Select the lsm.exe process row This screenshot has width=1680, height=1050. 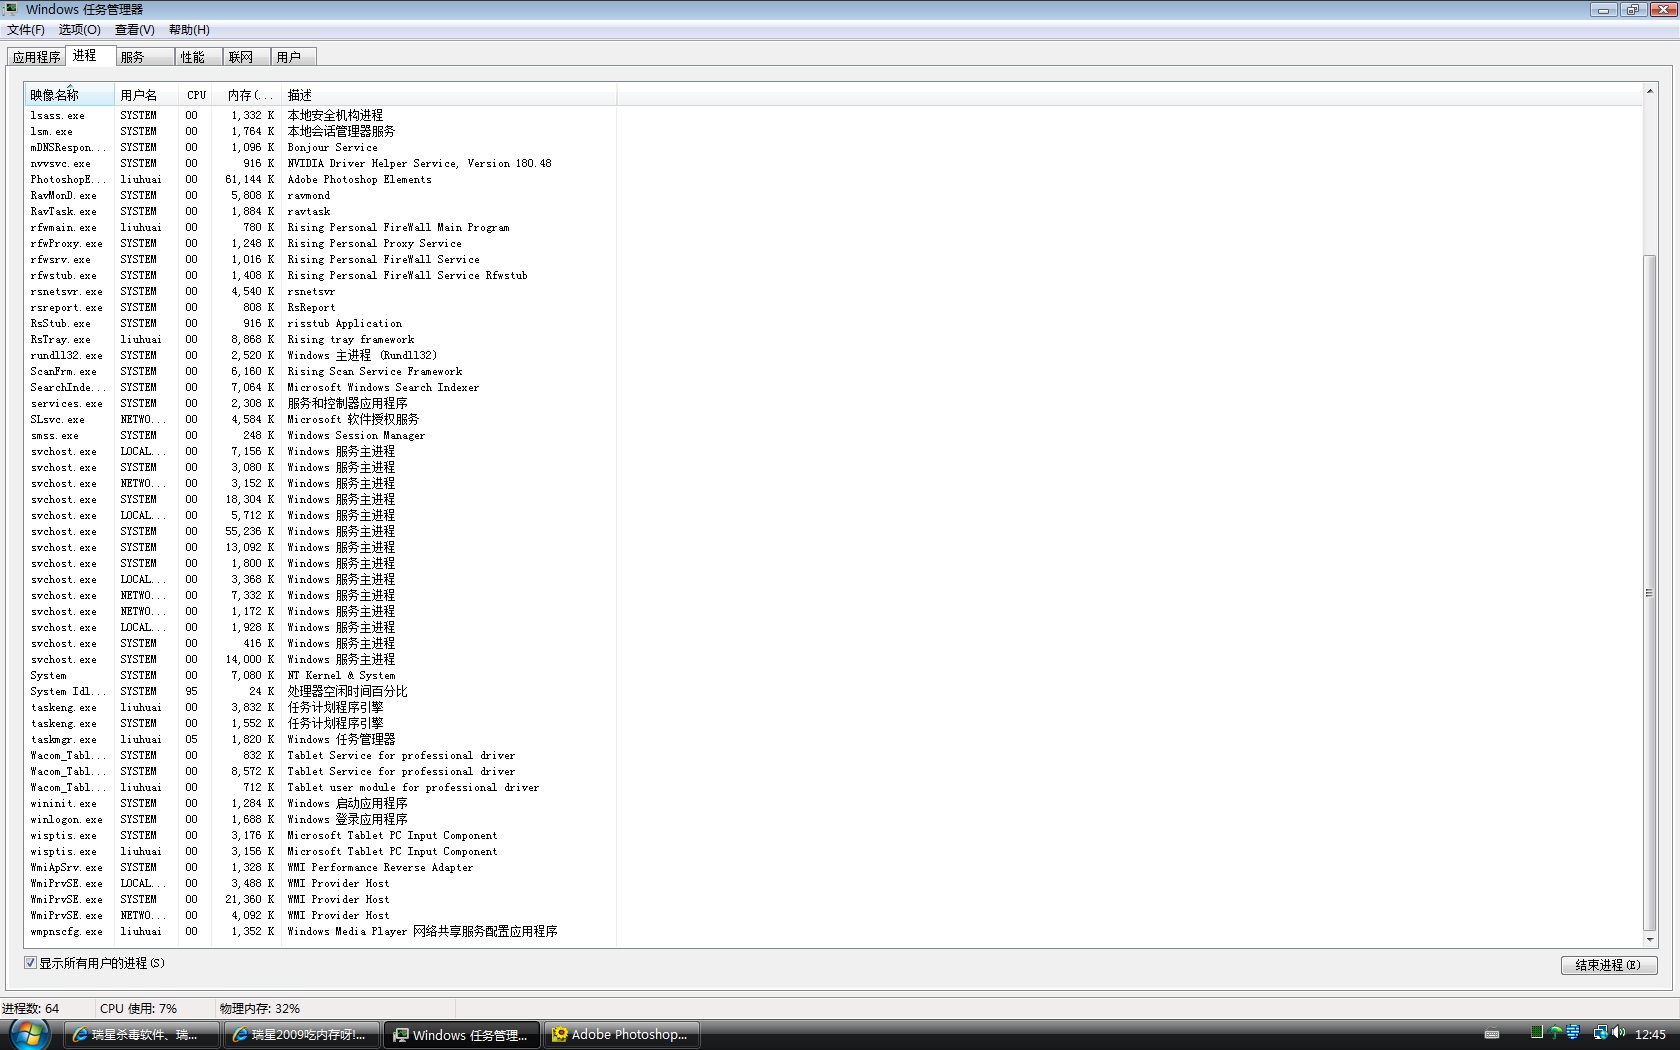(x=320, y=131)
